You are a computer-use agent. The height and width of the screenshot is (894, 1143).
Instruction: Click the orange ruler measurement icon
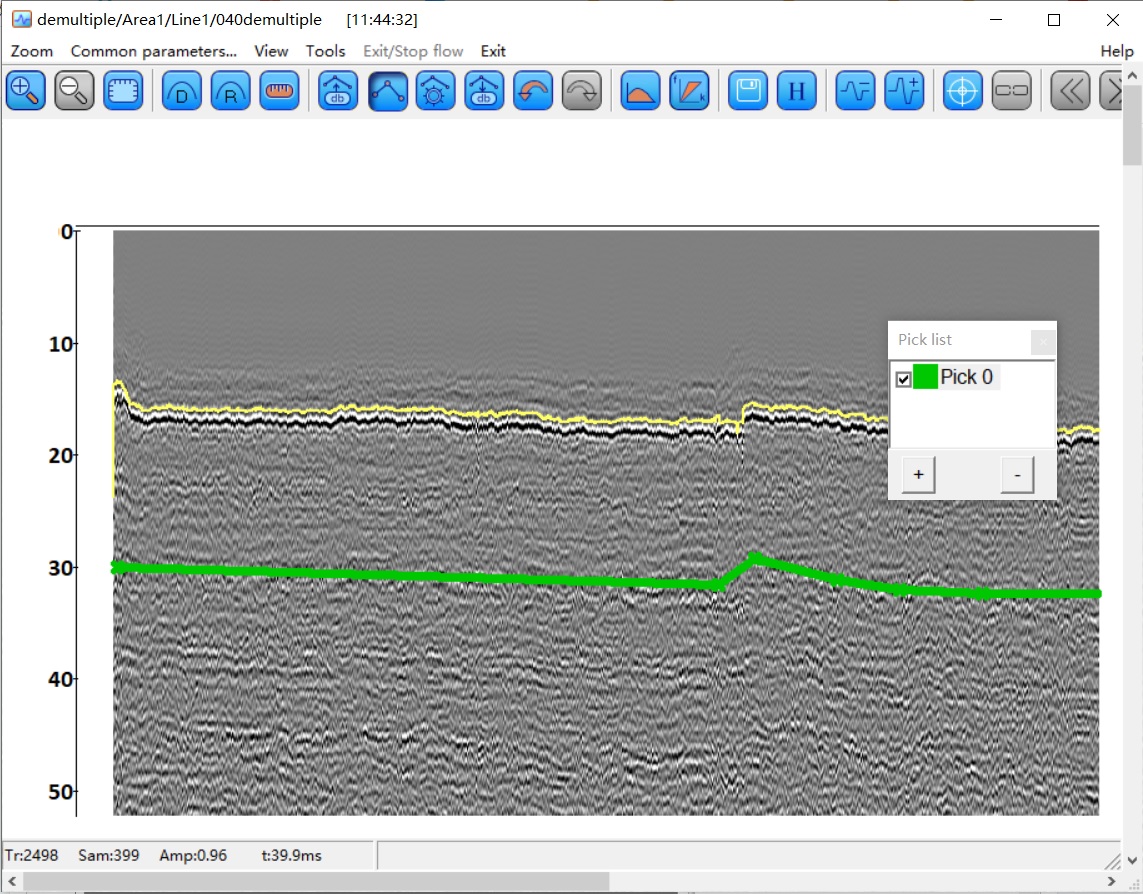point(279,91)
